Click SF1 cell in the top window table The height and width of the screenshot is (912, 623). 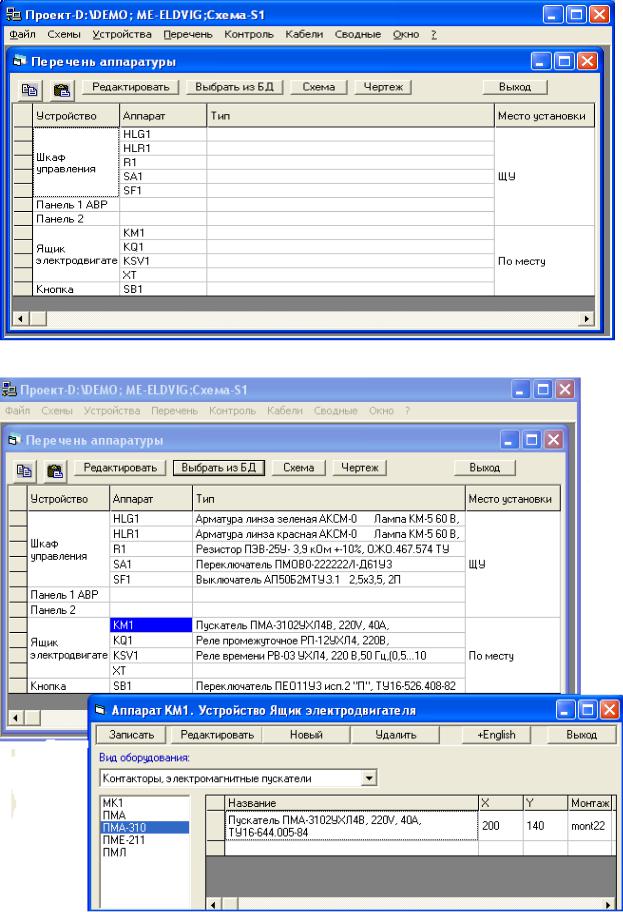pyautogui.click(x=163, y=190)
